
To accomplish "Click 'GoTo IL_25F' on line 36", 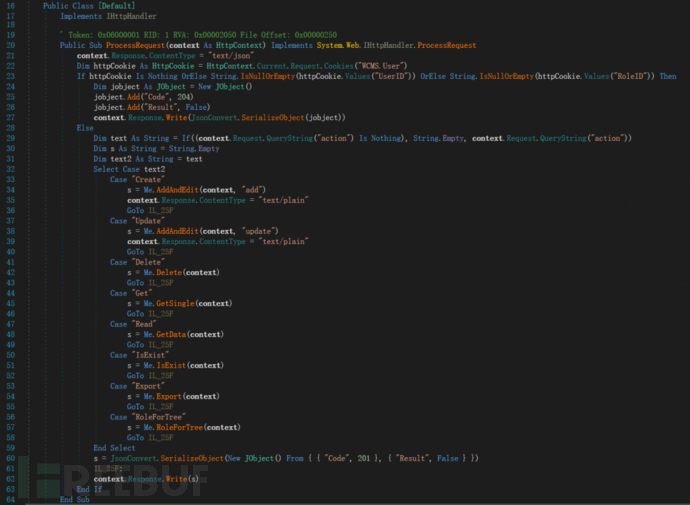I will click(x=150, y=211).
